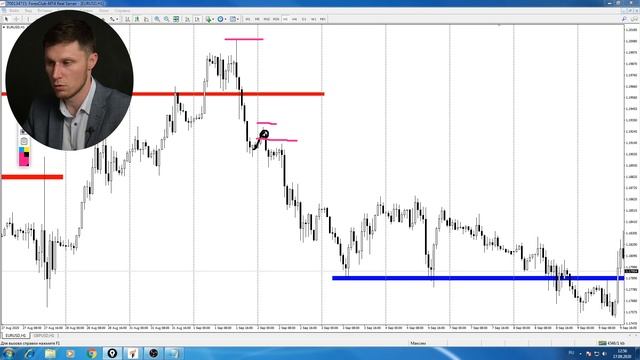Pick pink color in drawing palette
This screenshot has width=640, height=360.
pos(23,162)
